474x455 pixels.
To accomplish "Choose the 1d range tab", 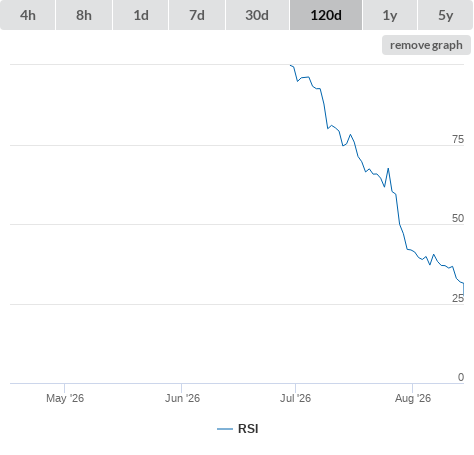I will coord(141,15).
